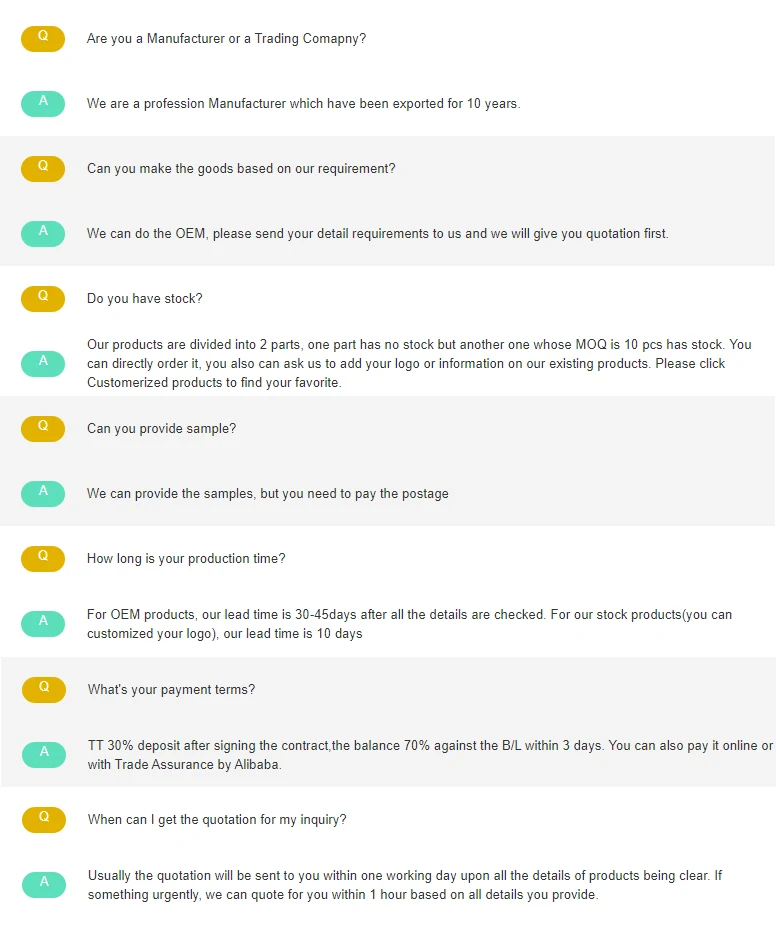The height and width of the screenshot is (940, 776).
Task: Click the Q badge beside 'Can you make the goods' question
Action: pyautogui.click(x=43, y=169)
